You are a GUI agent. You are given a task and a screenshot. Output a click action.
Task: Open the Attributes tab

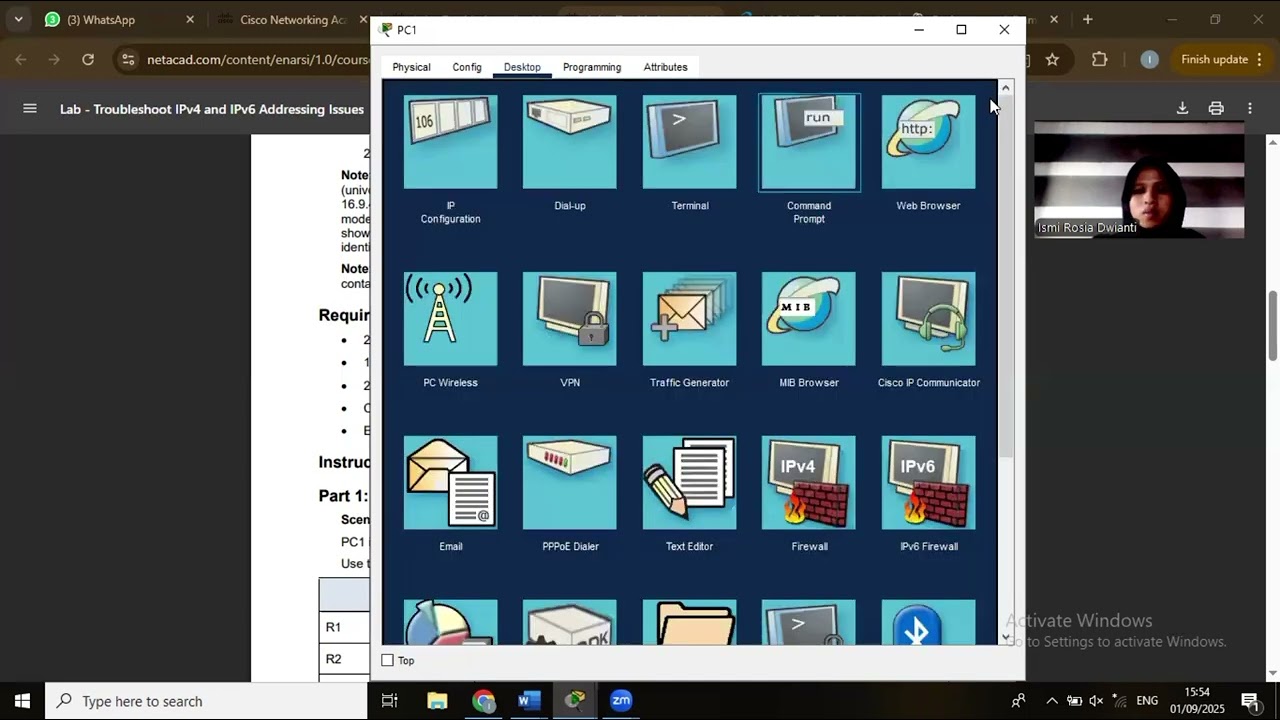[x=665, y=67]
